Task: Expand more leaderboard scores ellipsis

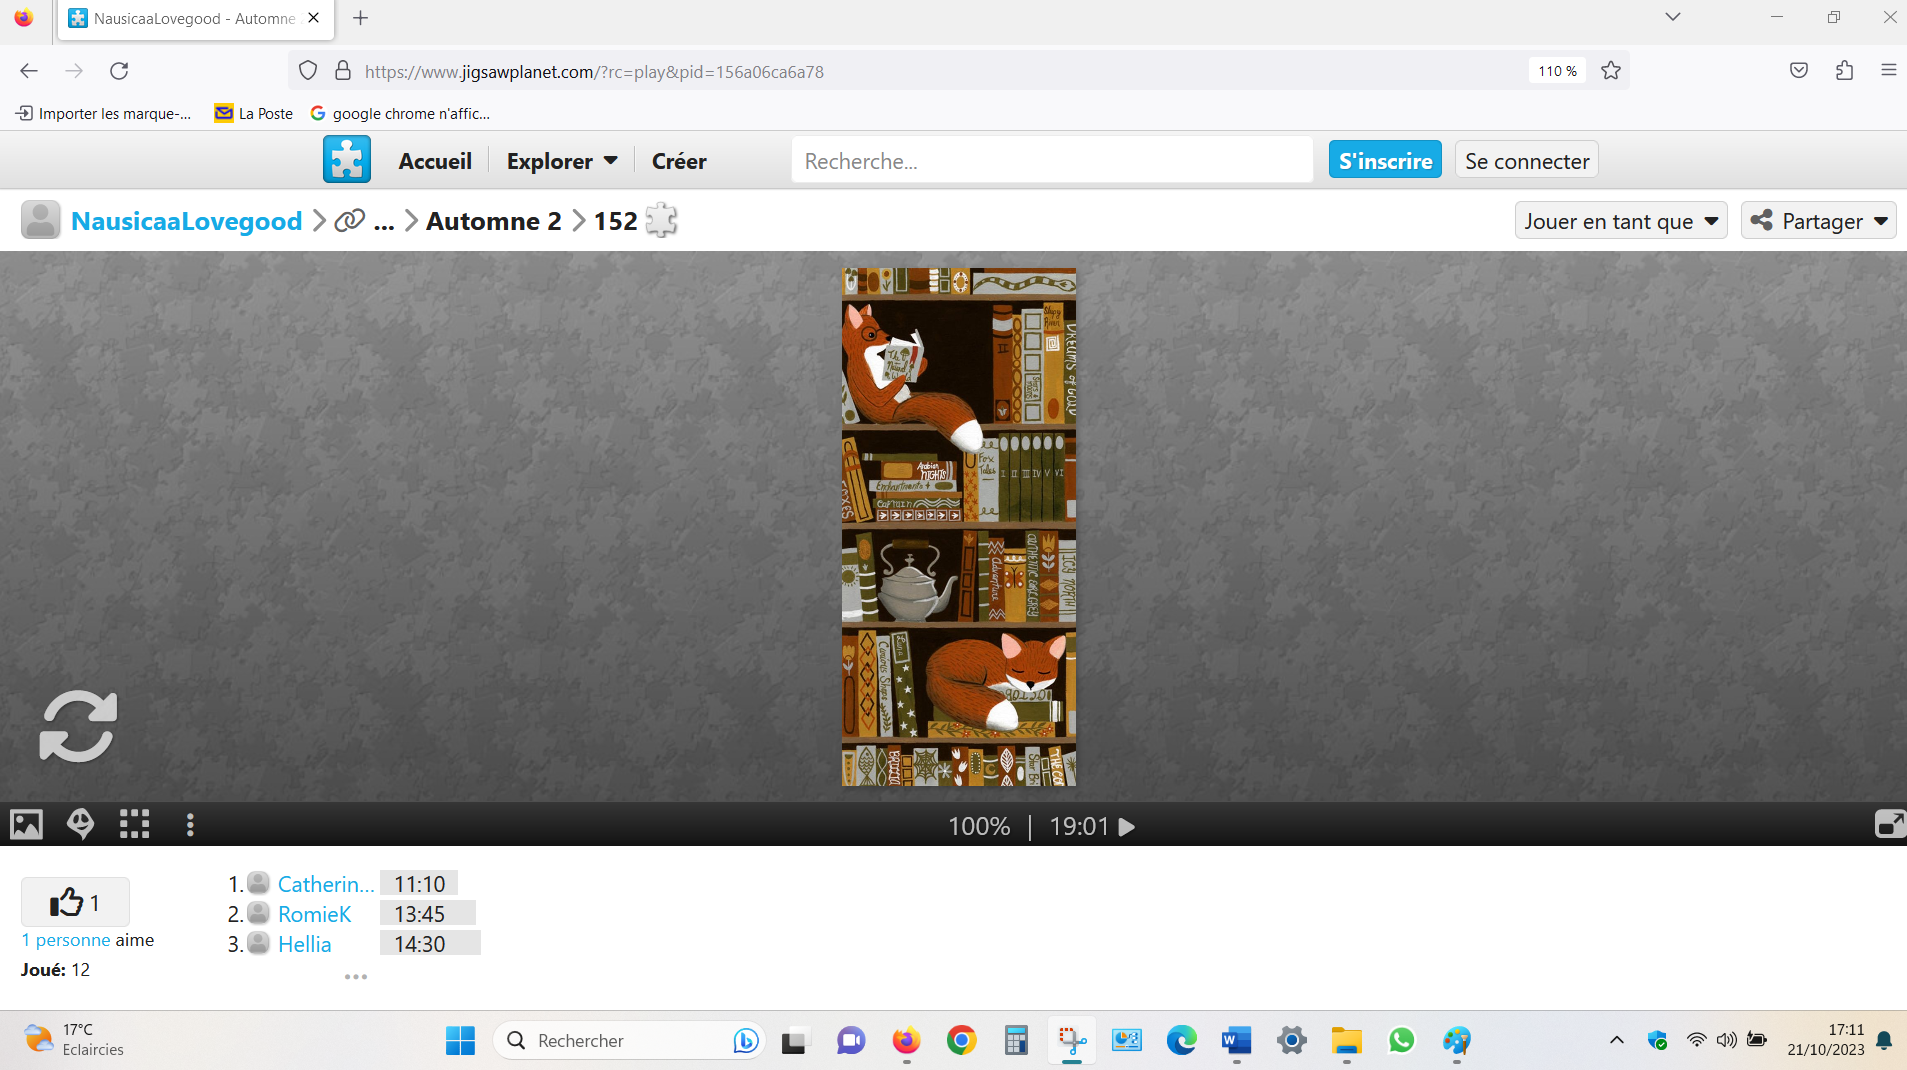Action: [x=356, y=976]
